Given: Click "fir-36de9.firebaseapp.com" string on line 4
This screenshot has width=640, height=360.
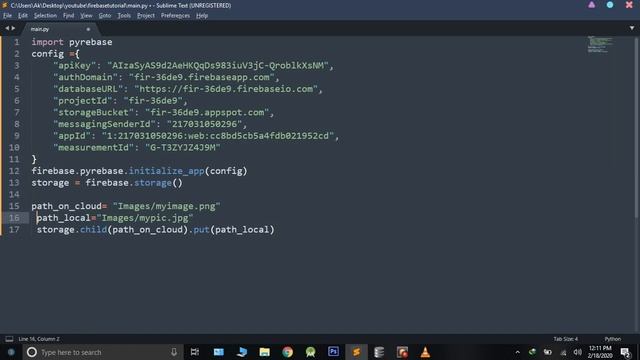Looking at the screenshot, I should (x=202, y=77).
